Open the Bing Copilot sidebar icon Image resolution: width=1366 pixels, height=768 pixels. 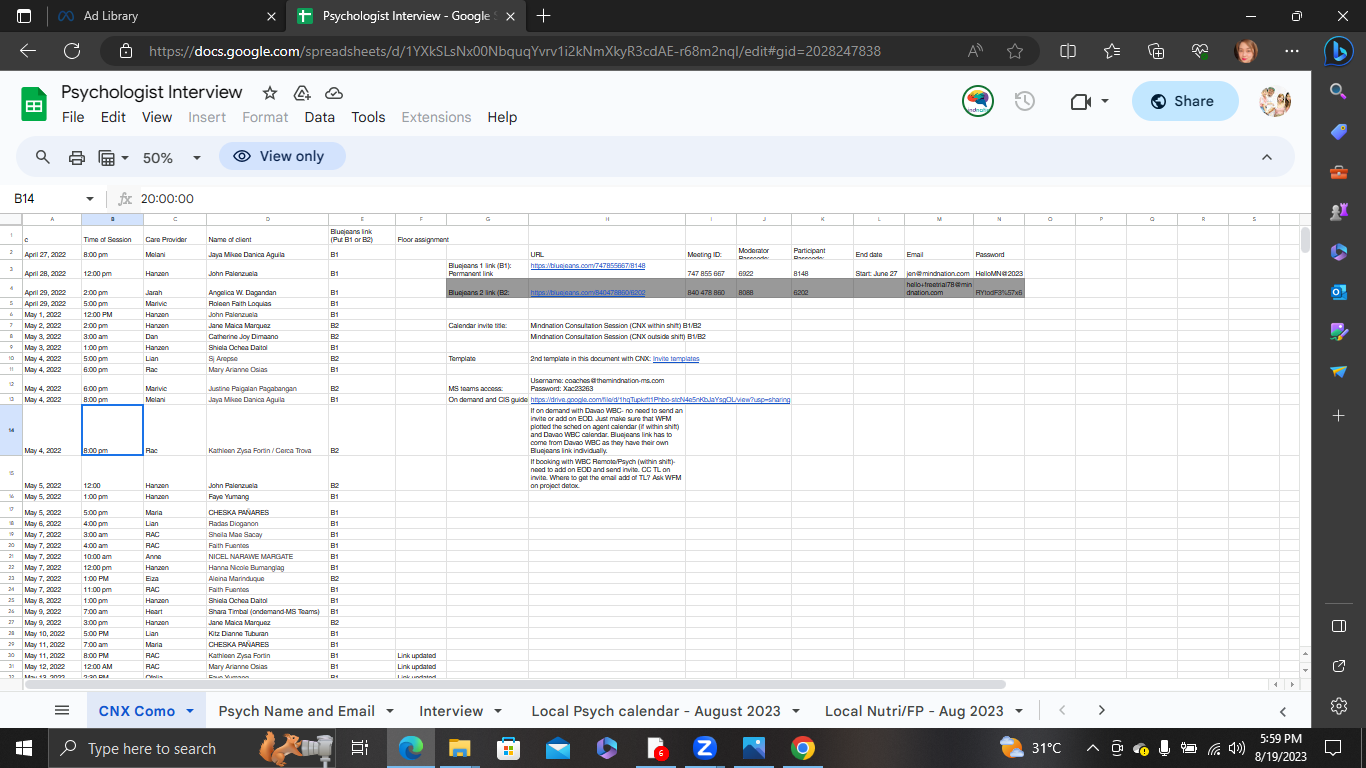[1338, 51]
